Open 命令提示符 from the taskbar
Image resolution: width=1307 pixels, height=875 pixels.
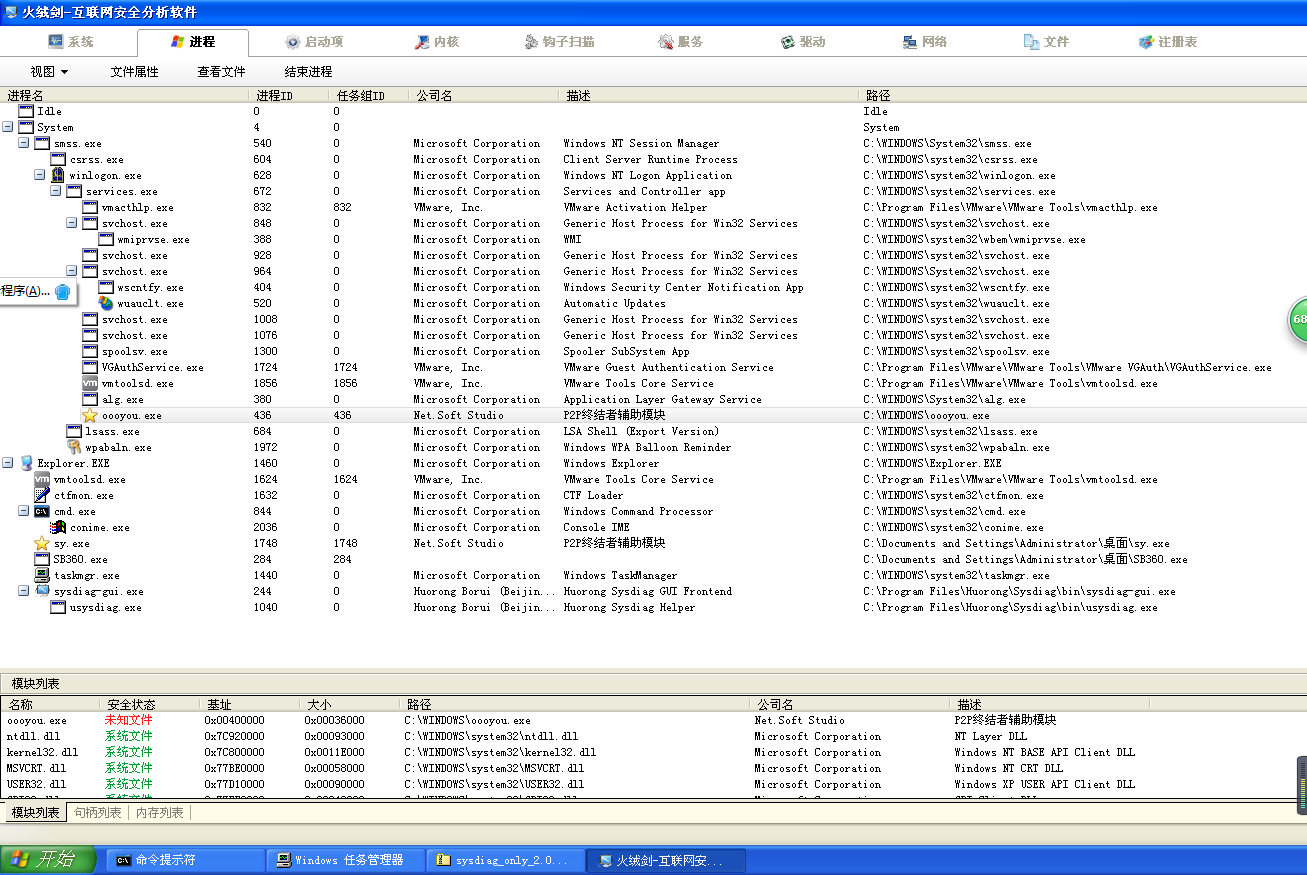click(185, 860)
